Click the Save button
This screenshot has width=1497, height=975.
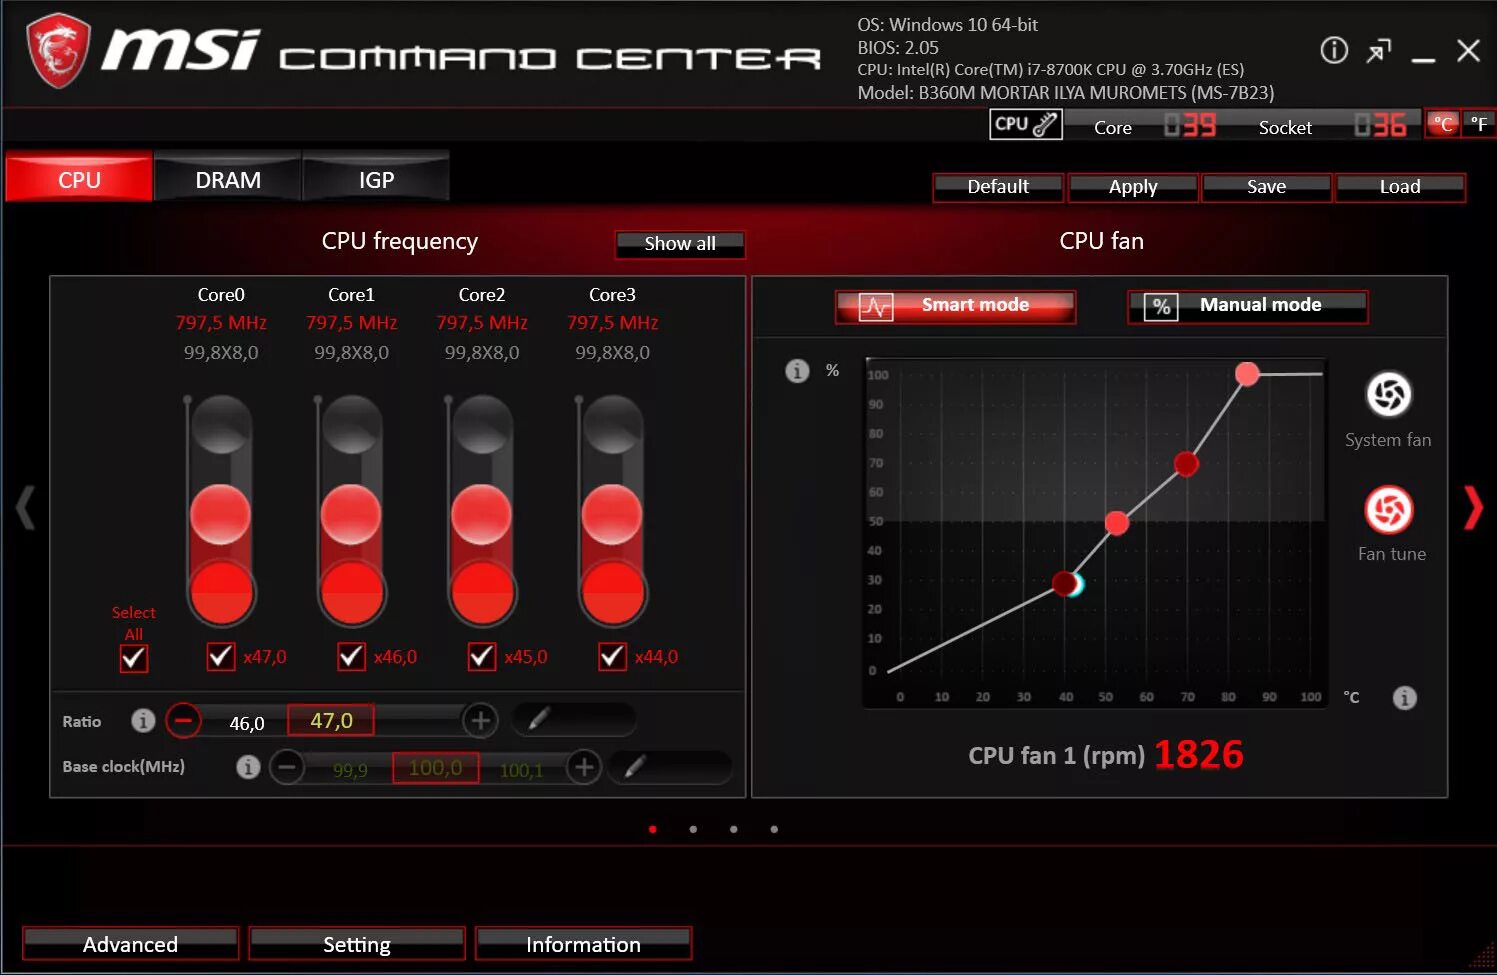(x=1266, y=187)
